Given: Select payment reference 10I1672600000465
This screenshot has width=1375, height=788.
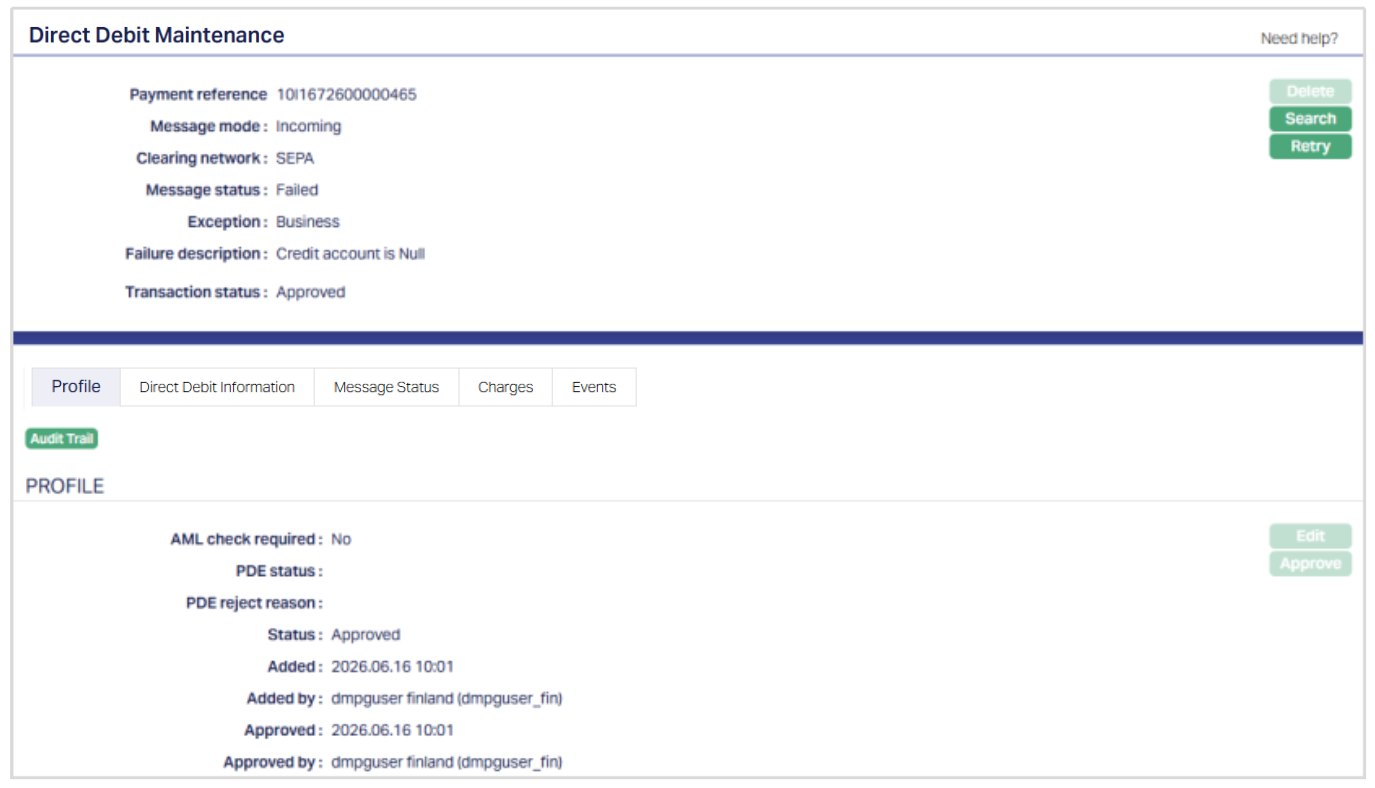Looking at the screenshot, I should 346,95.
